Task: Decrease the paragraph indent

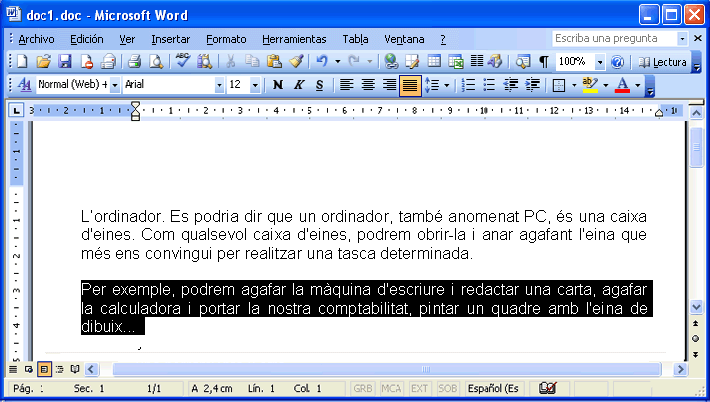Action: click(x=511, y=85)
